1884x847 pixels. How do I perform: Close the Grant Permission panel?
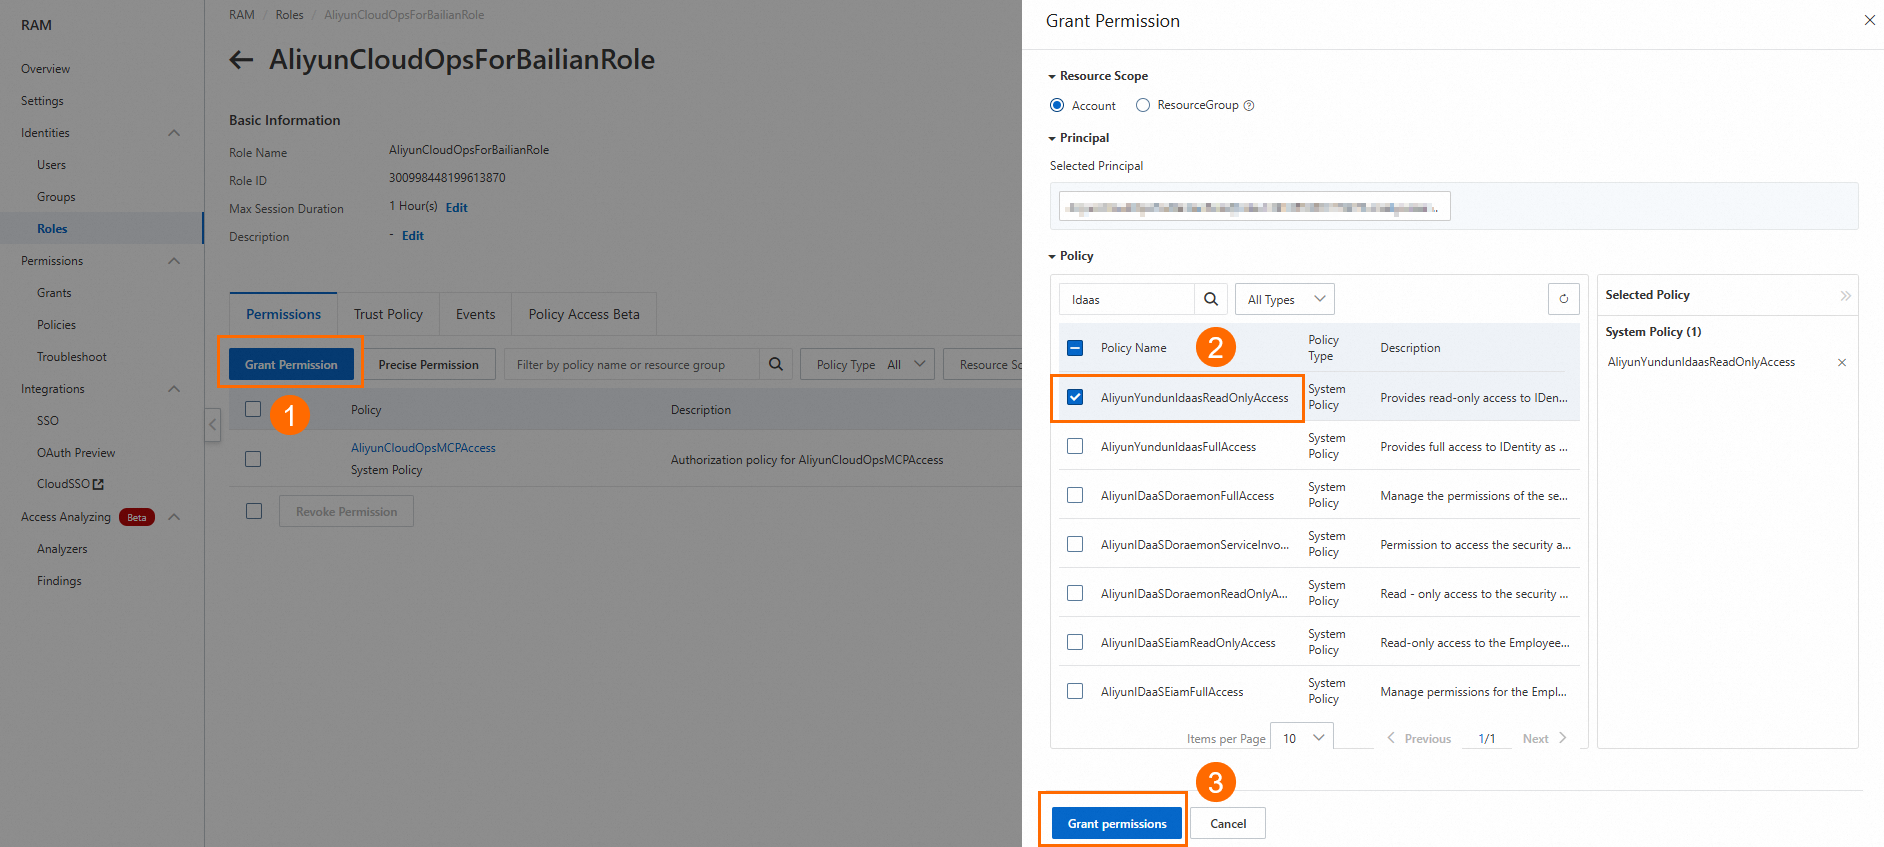coord(1869,20)
